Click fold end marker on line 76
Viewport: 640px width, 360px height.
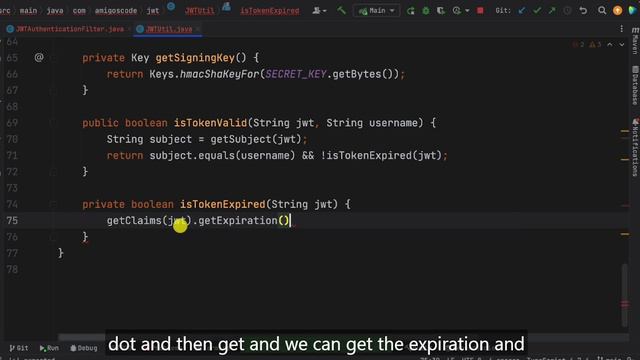pos(53,237)
